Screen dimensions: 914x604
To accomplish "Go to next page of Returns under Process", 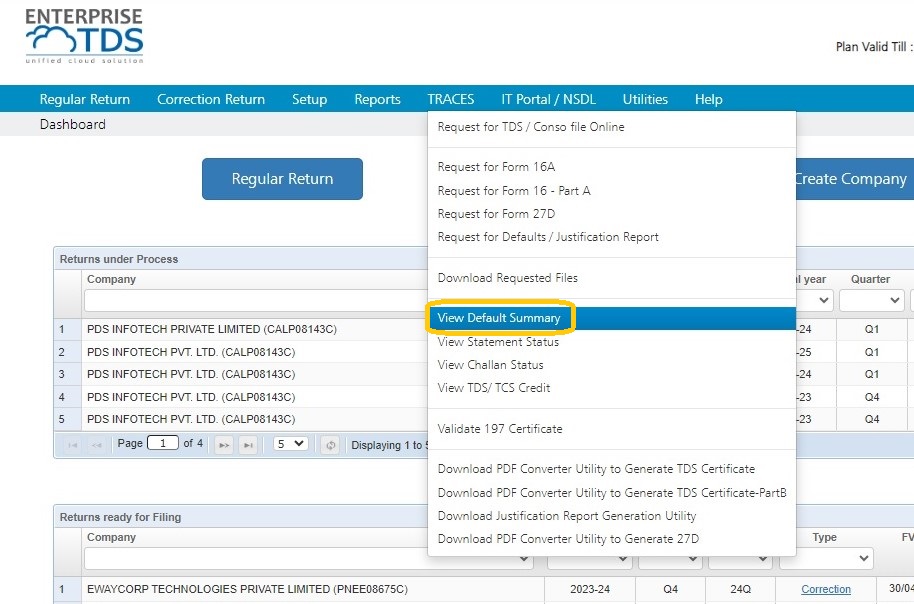I will [x=224, y=445].
